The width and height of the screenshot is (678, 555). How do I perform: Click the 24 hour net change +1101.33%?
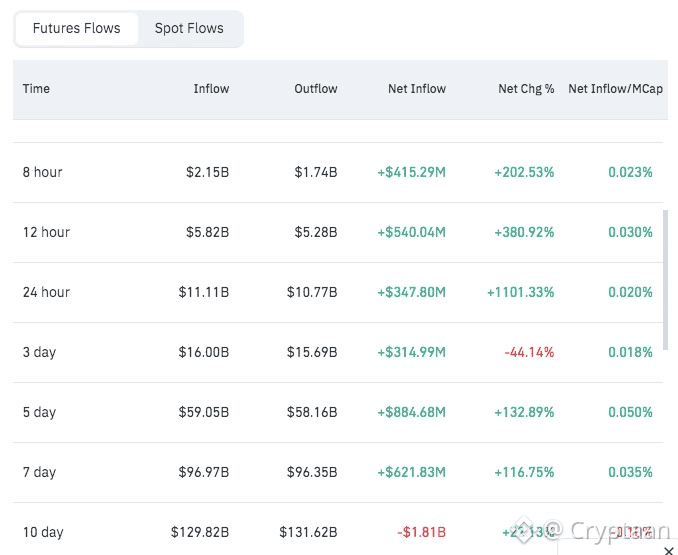pos(520,292)
